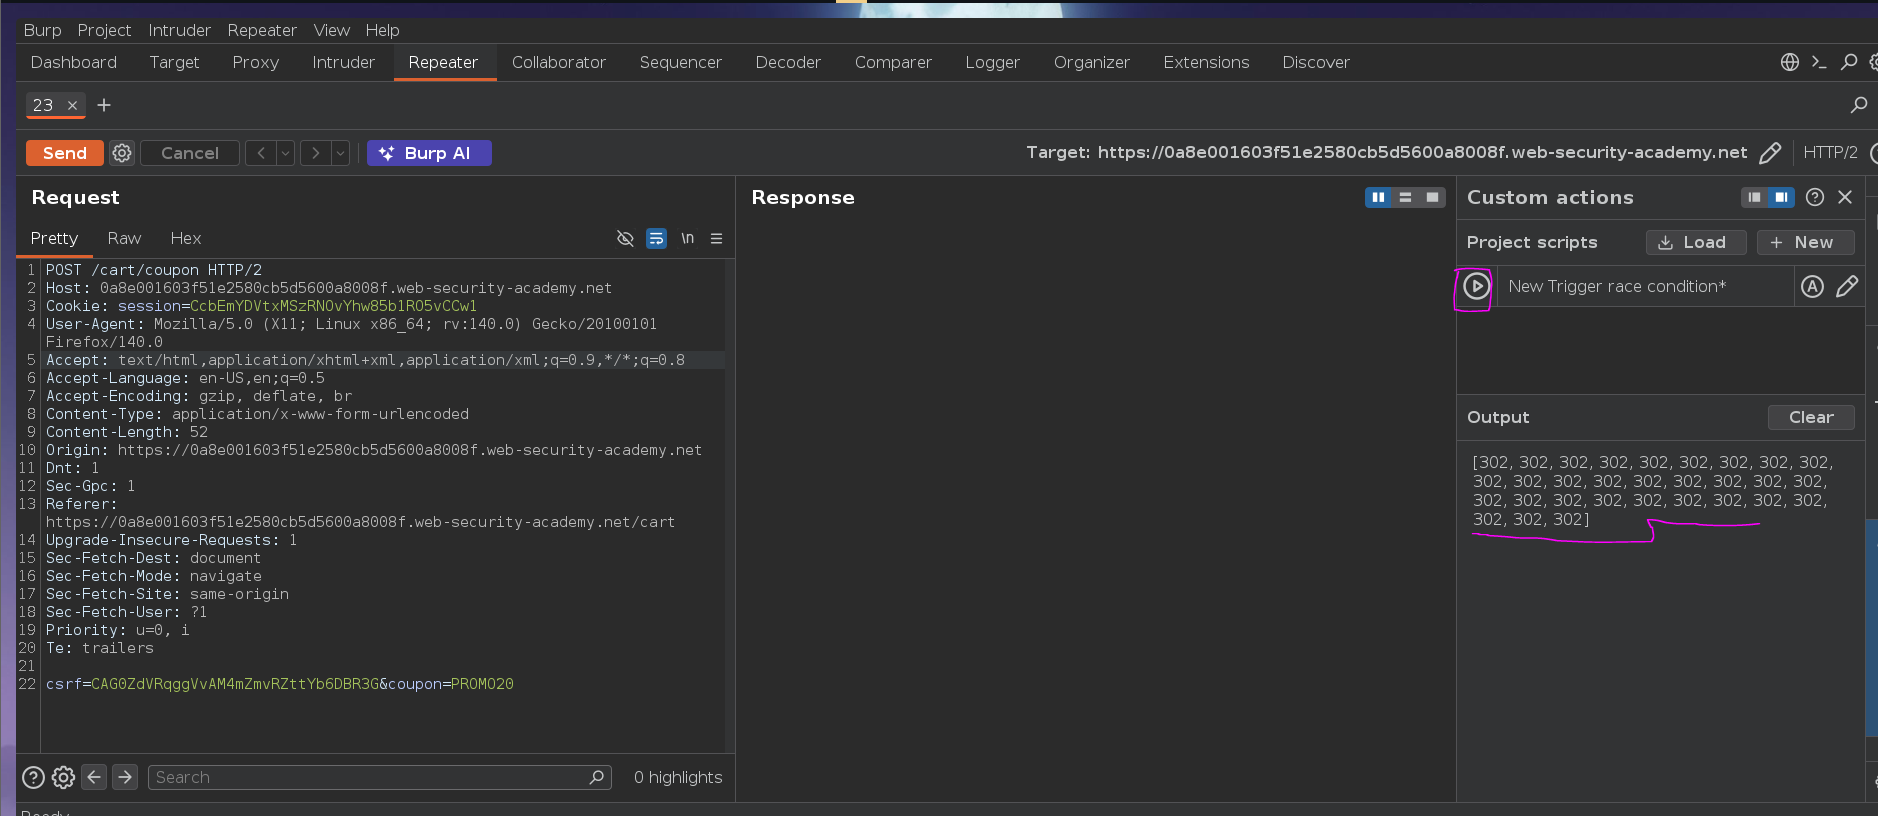Image resolution: width=1878 pixels, height=816 pixels.
Task: Open the Extensions tab
Action: click(1206, 62)
